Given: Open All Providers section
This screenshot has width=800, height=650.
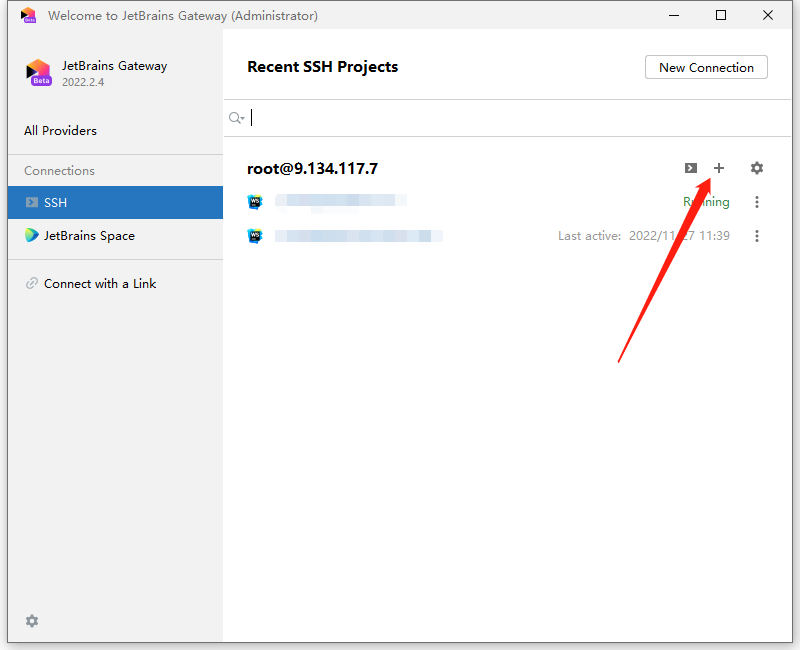Looking at the screenshot, I should tap(60, 131).
